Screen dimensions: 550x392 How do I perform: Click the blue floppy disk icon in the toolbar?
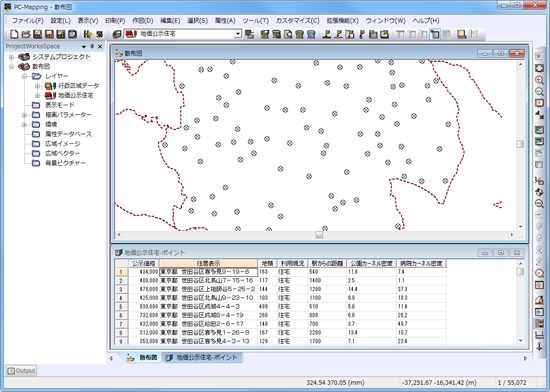pos(72,34)
